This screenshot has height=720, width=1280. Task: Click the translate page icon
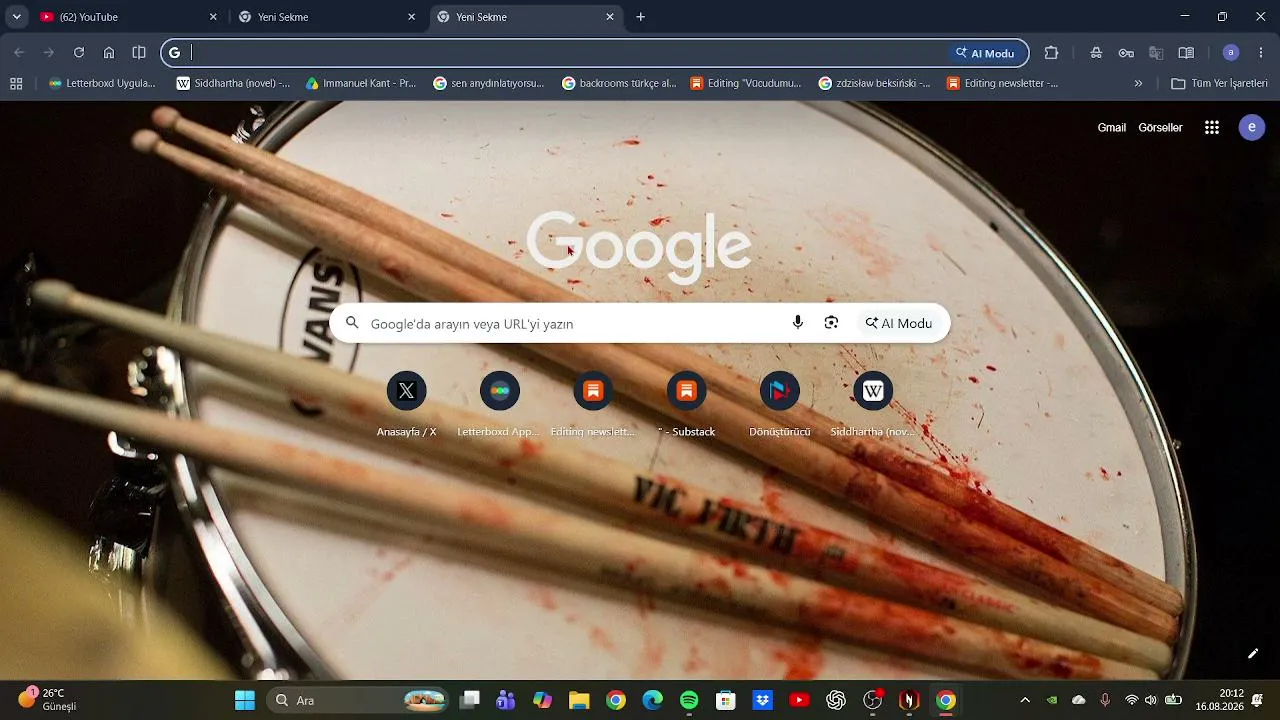[x=1156, y=53]
